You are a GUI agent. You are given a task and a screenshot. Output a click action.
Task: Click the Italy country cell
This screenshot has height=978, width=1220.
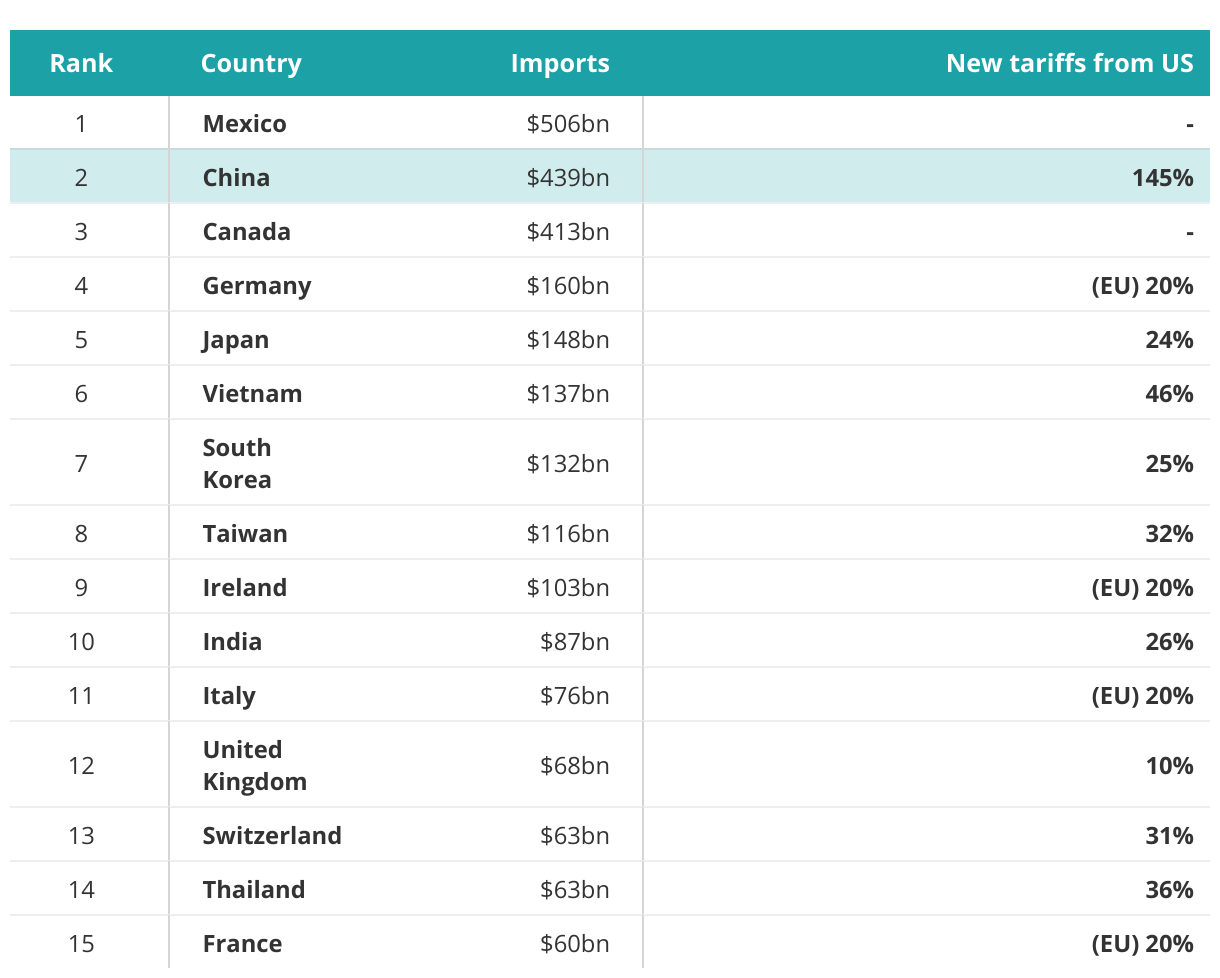pyautogui.click(x=229, y=696)
